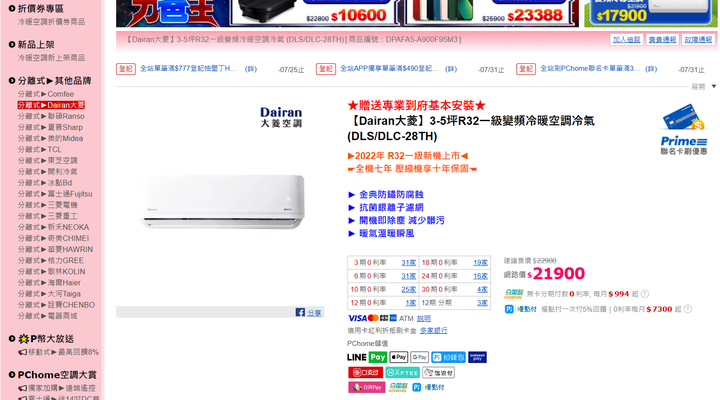Click the 台灣Pay payment icon
This screenshot has width=720, height=400.
point(366,388)
